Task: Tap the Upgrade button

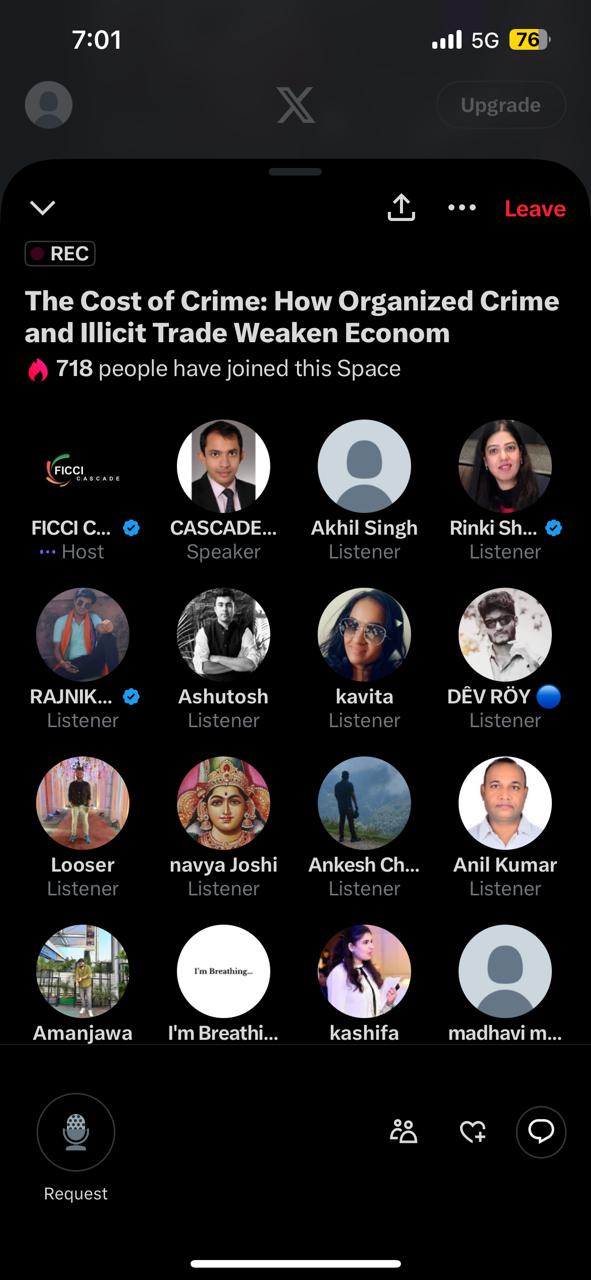Action: pos(501,105)
